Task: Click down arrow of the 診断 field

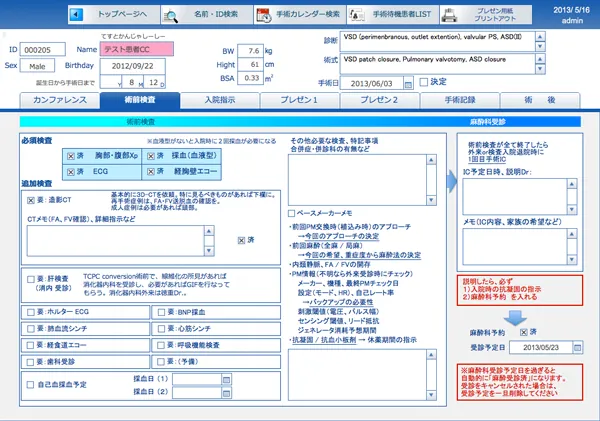Action: [540, 46]
